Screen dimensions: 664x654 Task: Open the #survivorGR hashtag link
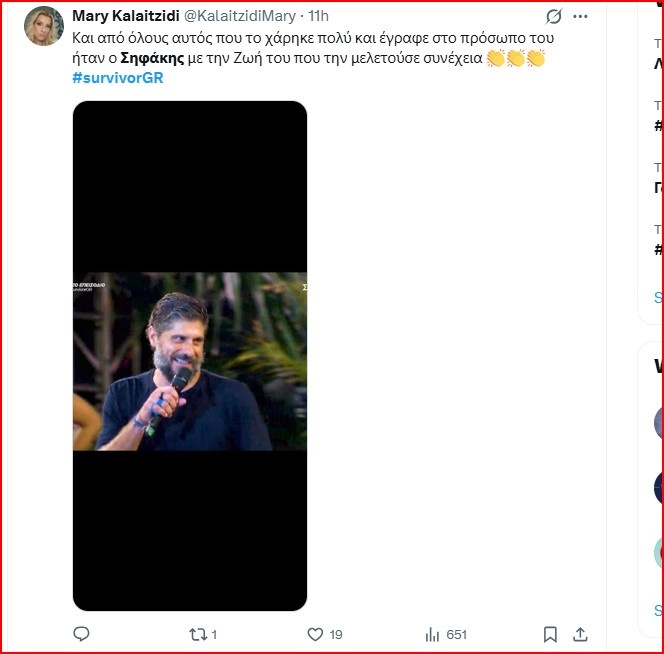point(117,78)
